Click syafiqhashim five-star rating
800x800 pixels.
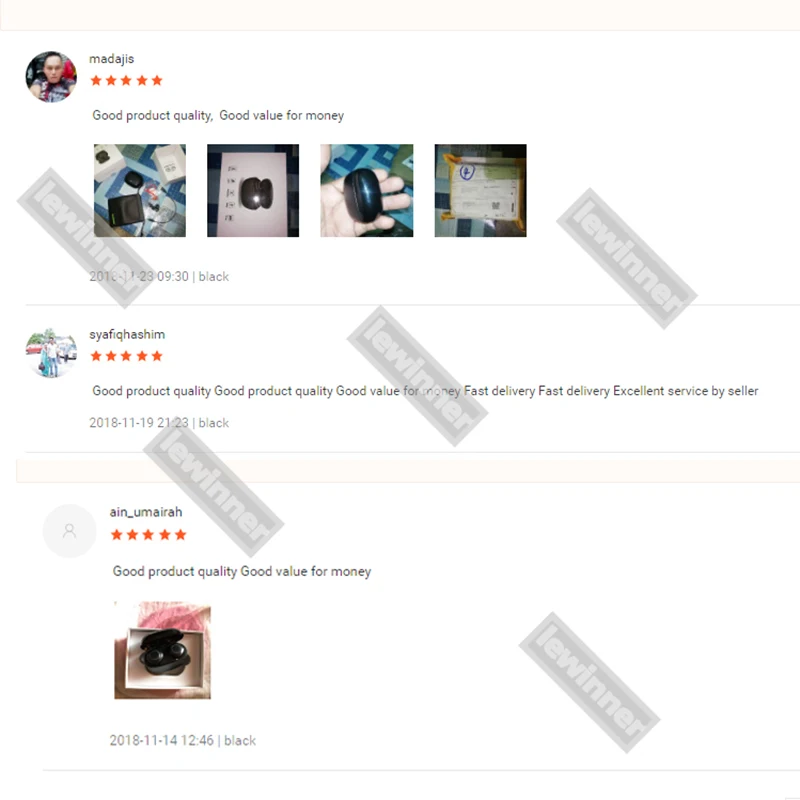(126, 356)
